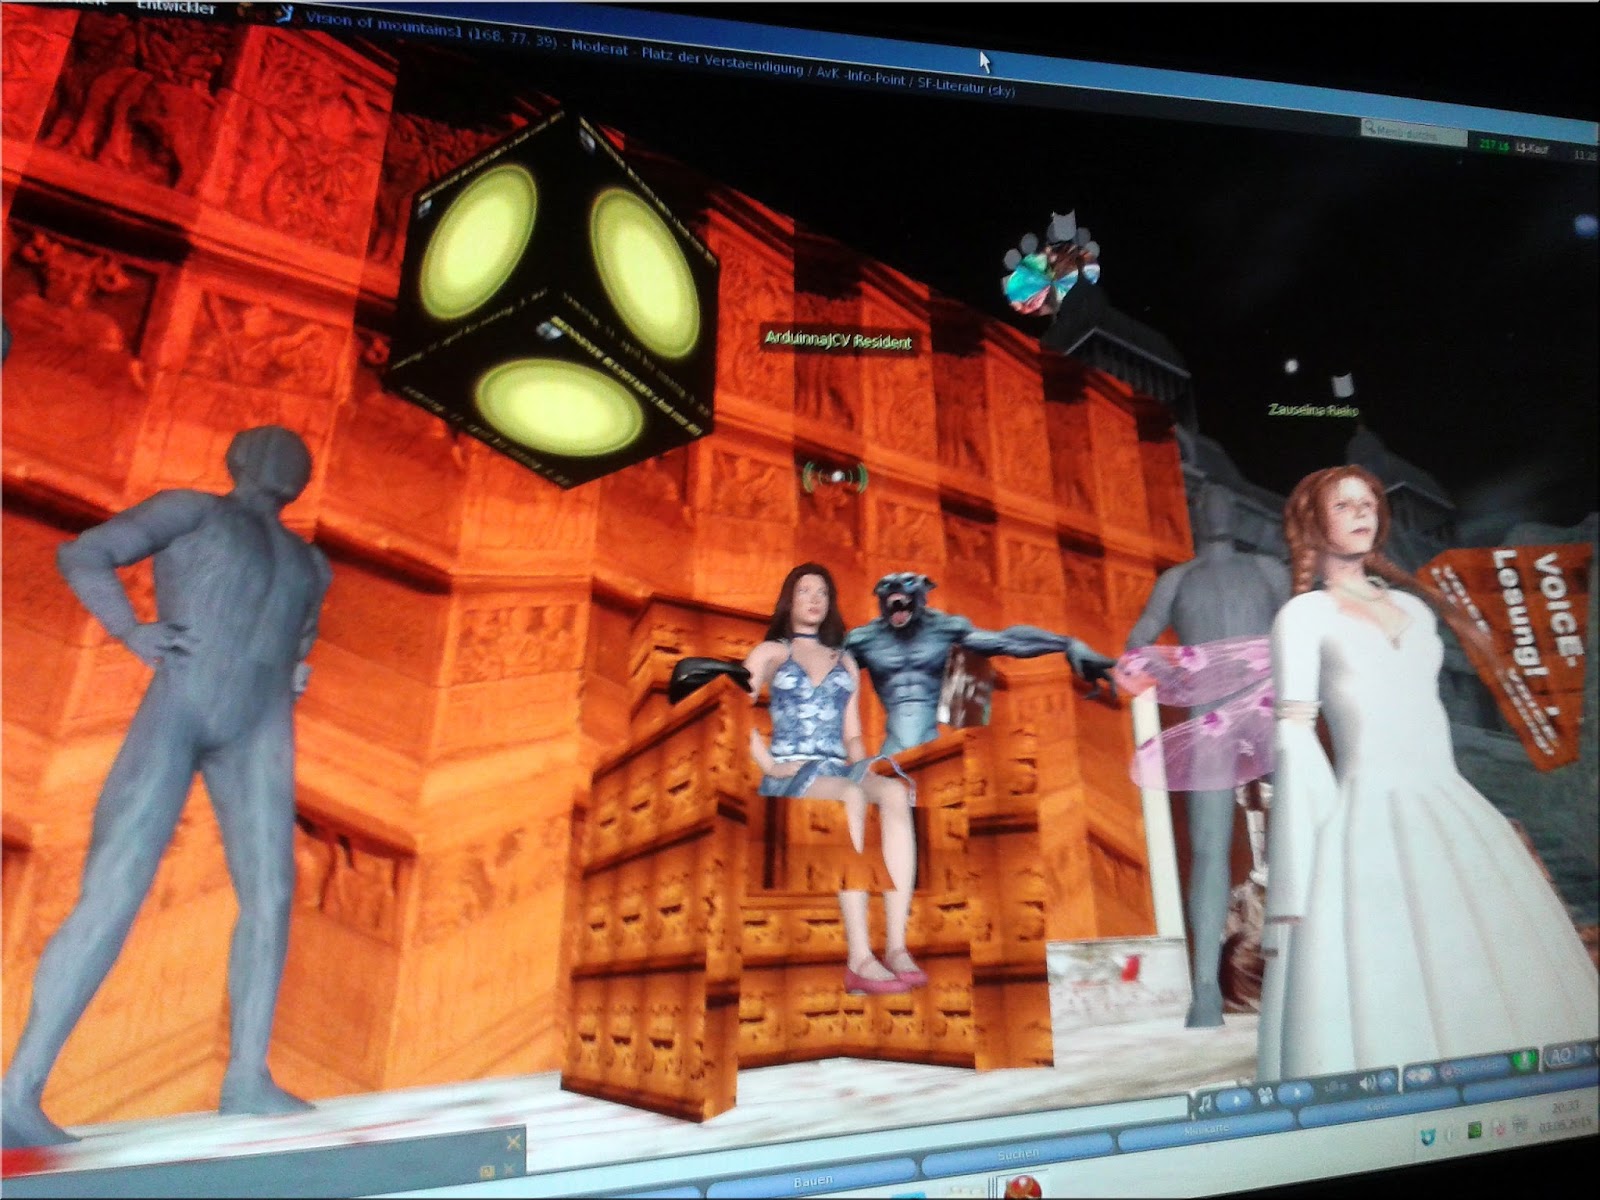1600x1200 pixels.
Task: Click the Sprechen voice button
Action: click(1473, 1067)
